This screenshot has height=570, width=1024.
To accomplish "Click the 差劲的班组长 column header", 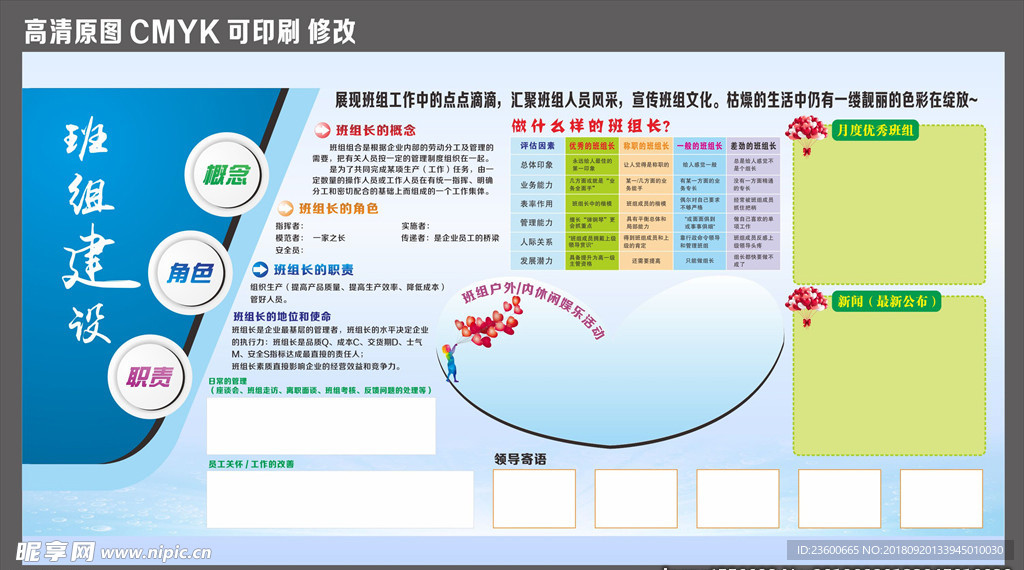I will [x=753, y=146].
